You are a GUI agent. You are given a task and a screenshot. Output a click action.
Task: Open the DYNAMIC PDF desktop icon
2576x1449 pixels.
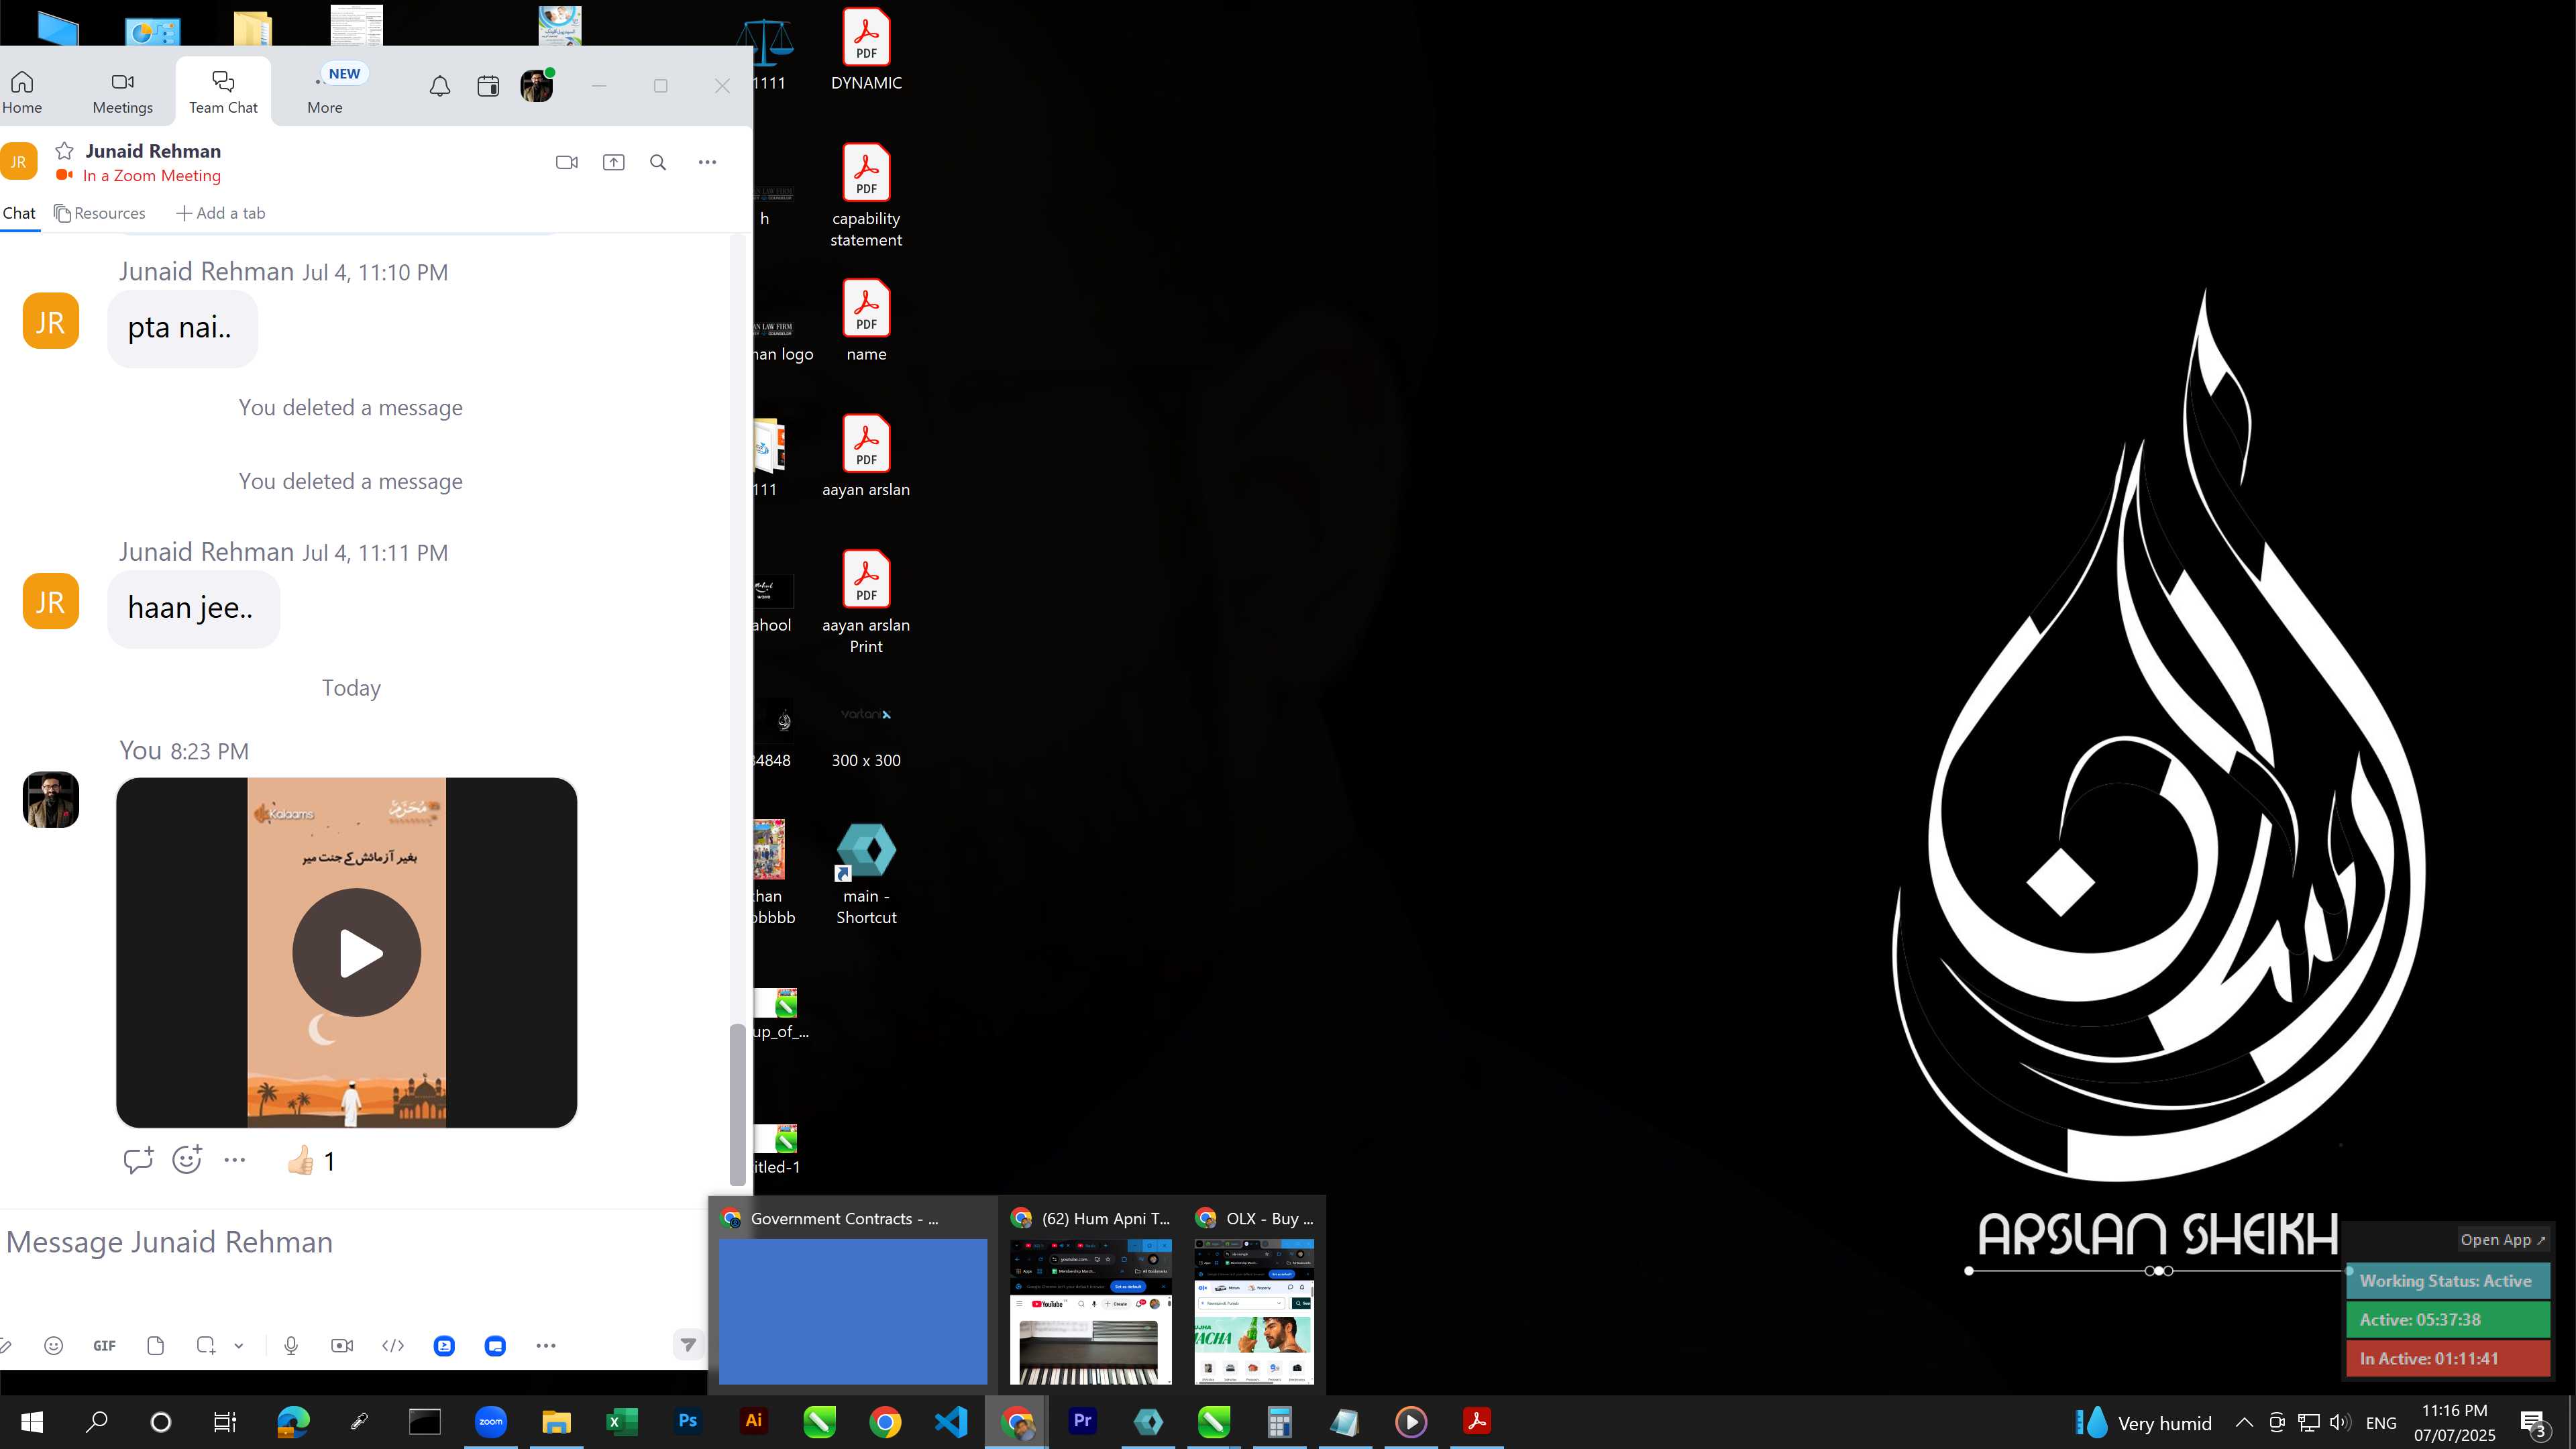click(x=866, y=50)
